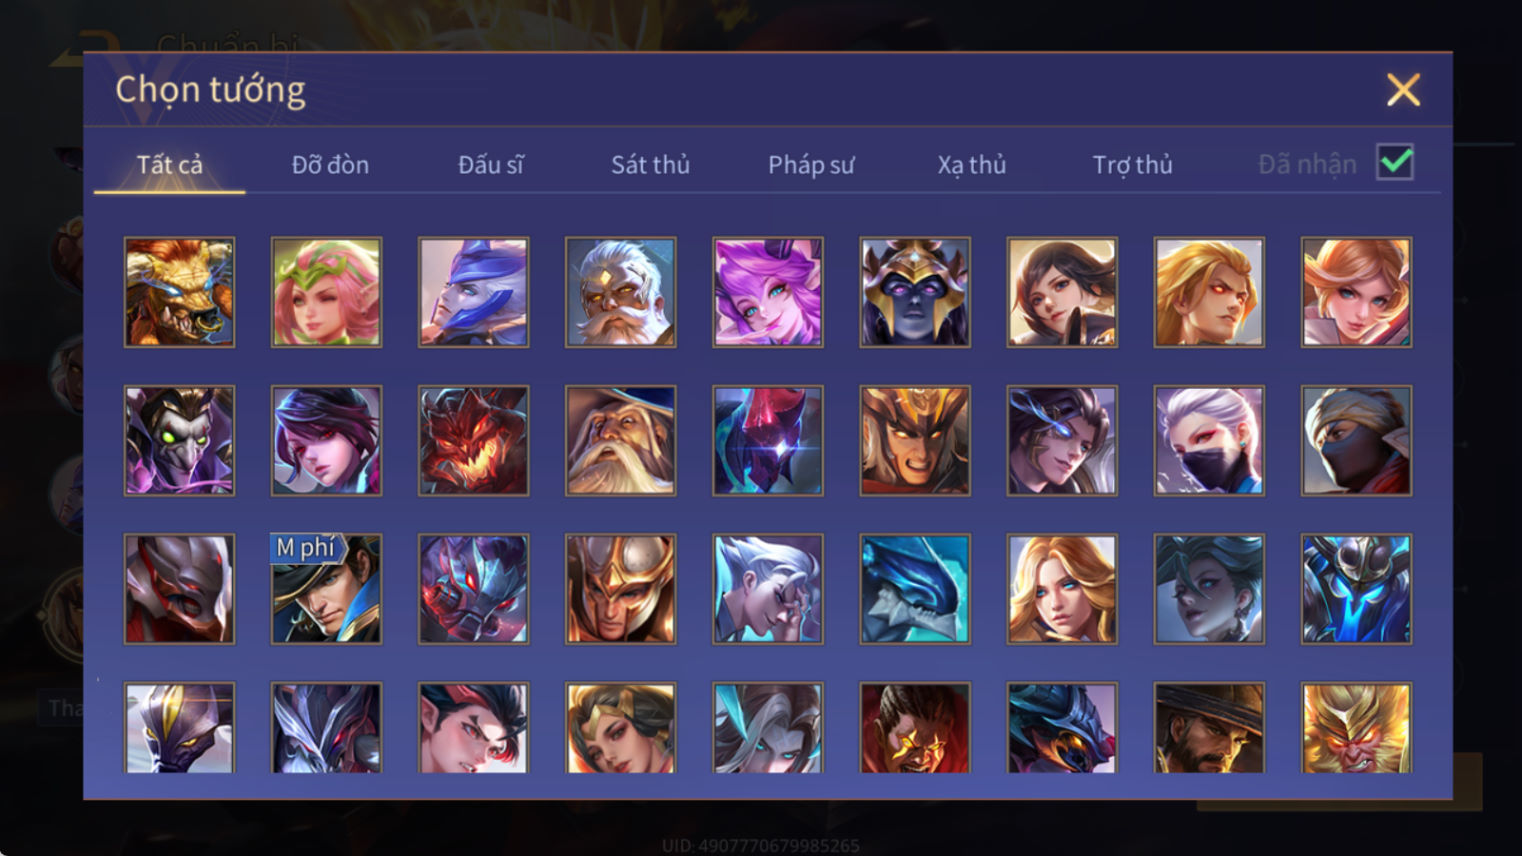Screen dimensions: 1522x856
Task: Select the hero marked 'M phí'
Action: [326, 589]
